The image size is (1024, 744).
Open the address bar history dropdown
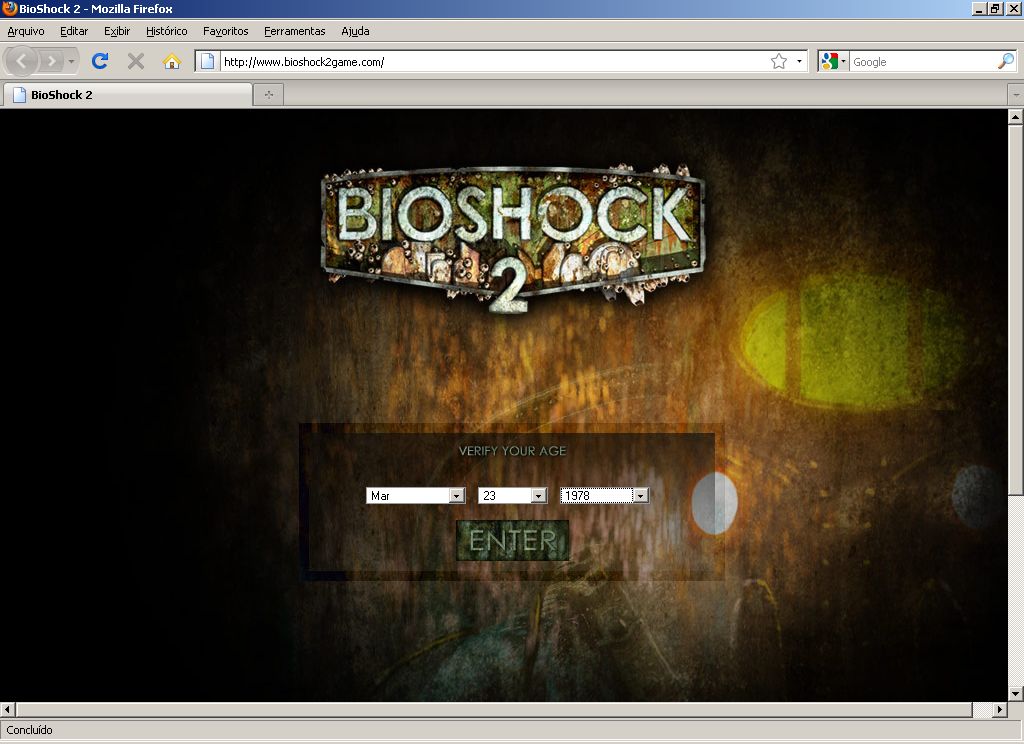click(799, 62)
